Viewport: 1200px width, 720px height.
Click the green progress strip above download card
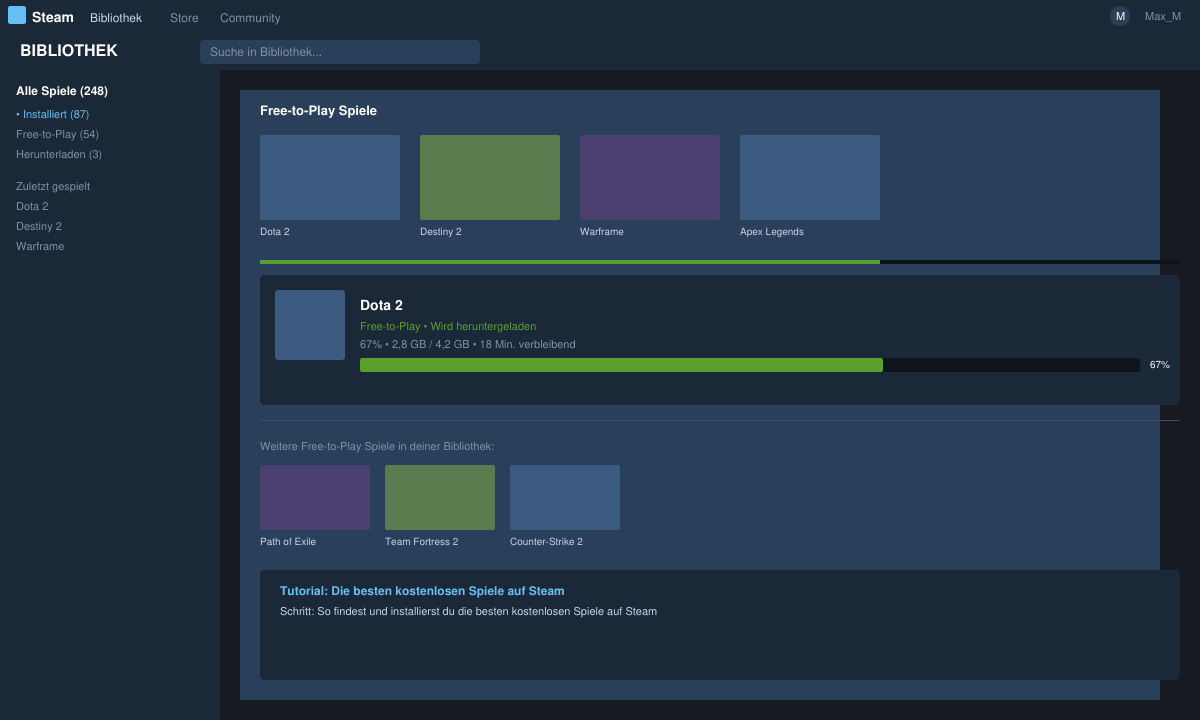click(x=570, y=262)
